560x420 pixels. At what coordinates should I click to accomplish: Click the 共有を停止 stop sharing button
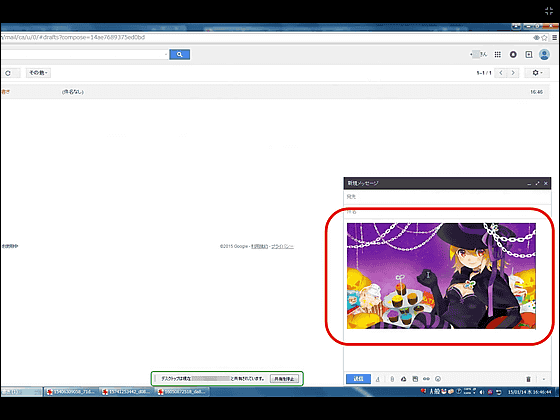tap(284, 379)
